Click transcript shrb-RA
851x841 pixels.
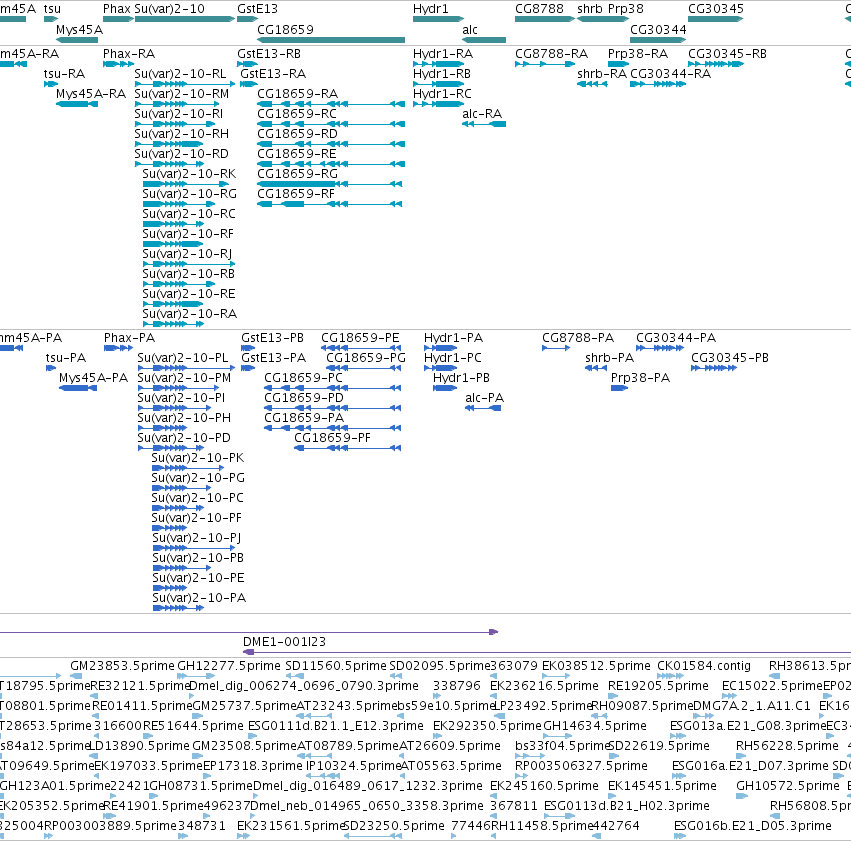tap(602, 74)
